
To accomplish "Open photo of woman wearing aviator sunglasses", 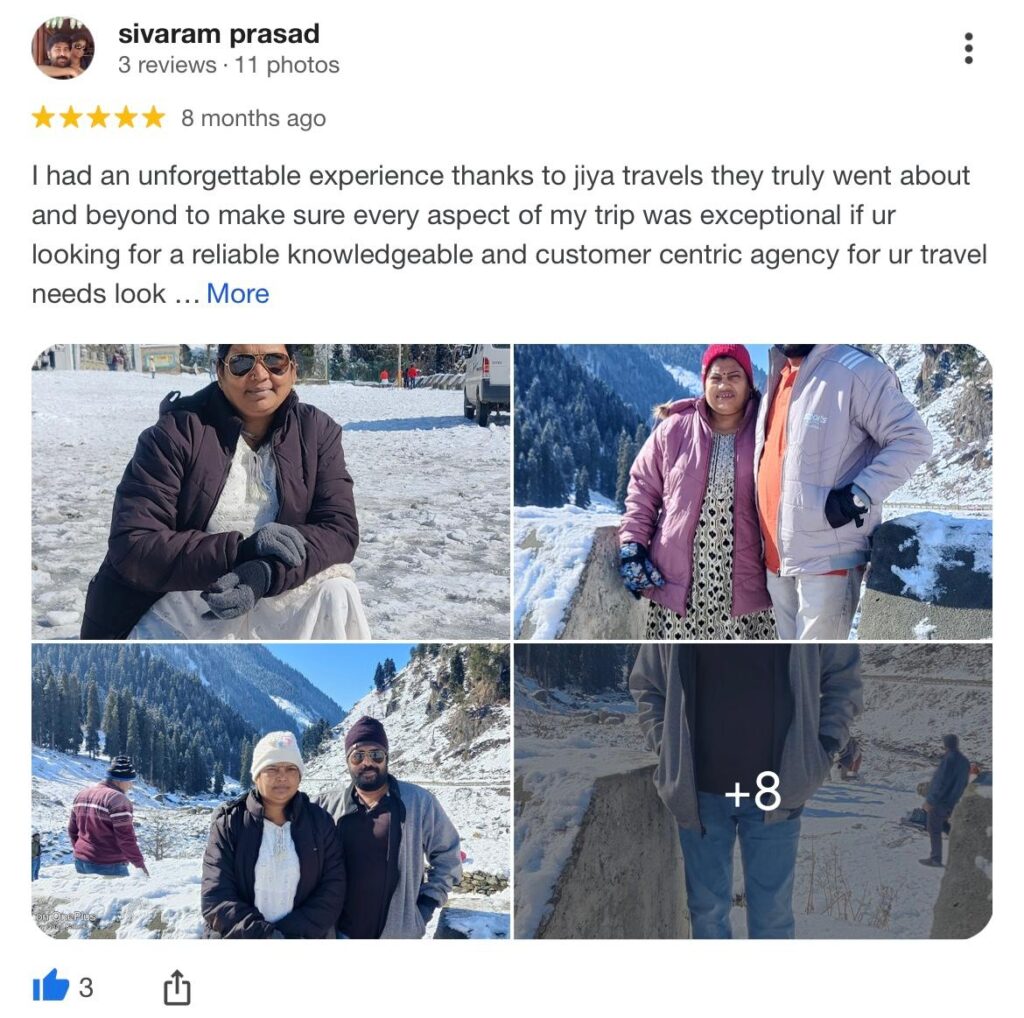I will pos(270,492).
